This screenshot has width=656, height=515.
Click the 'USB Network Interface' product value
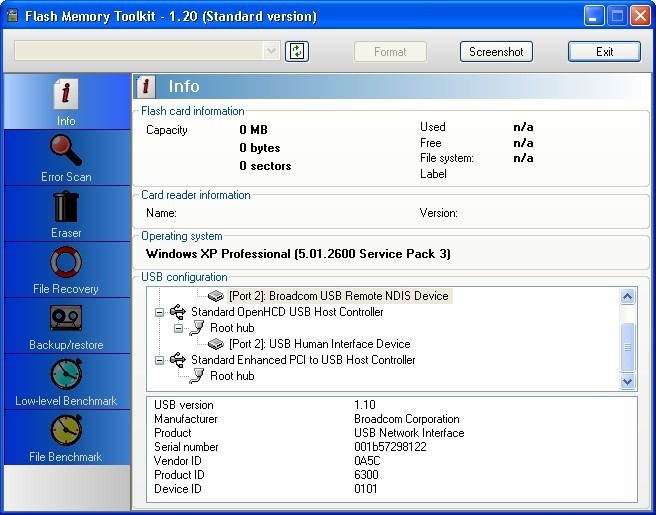pyautogui.click(x=409, y=433)
